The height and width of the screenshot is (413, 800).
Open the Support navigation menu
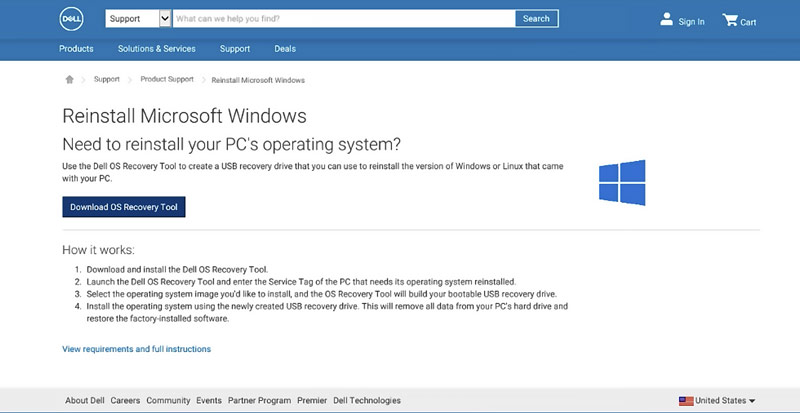[x=235, y=49]
